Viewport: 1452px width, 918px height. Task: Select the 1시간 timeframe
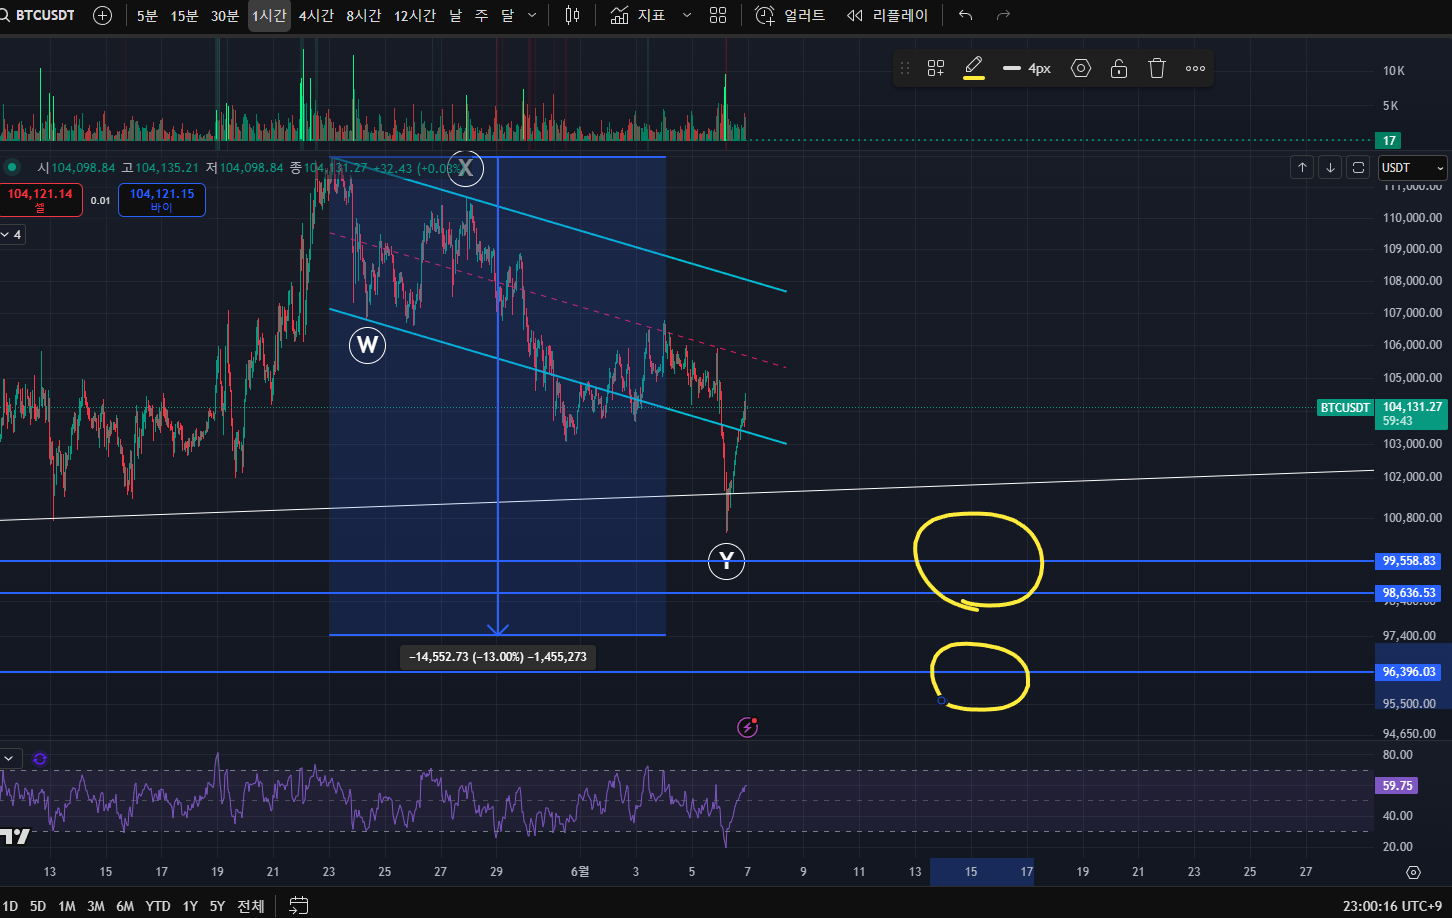[269, 15]
